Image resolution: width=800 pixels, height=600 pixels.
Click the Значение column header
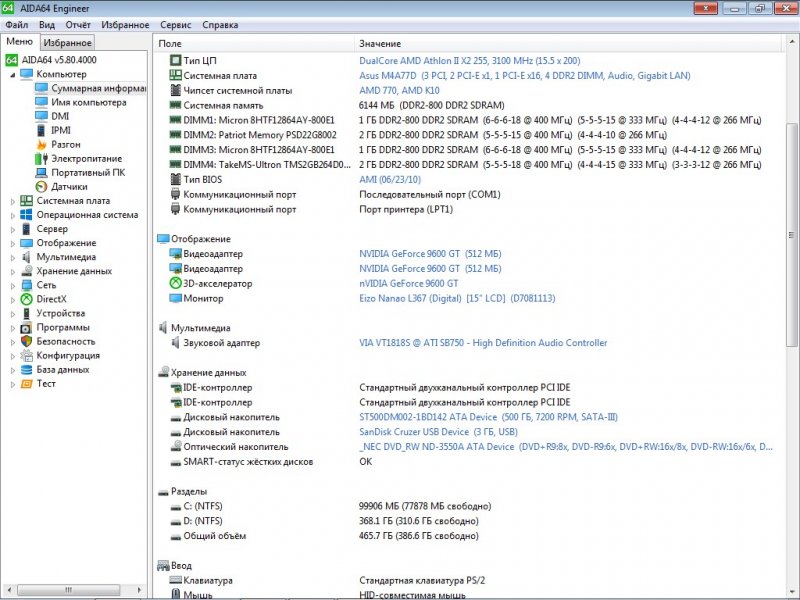click(x=380, y=44)
